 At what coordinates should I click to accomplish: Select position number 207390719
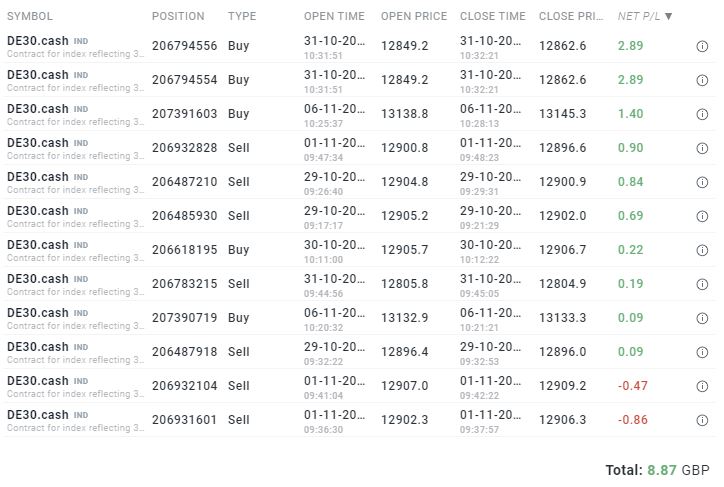(x=184, y=318)
